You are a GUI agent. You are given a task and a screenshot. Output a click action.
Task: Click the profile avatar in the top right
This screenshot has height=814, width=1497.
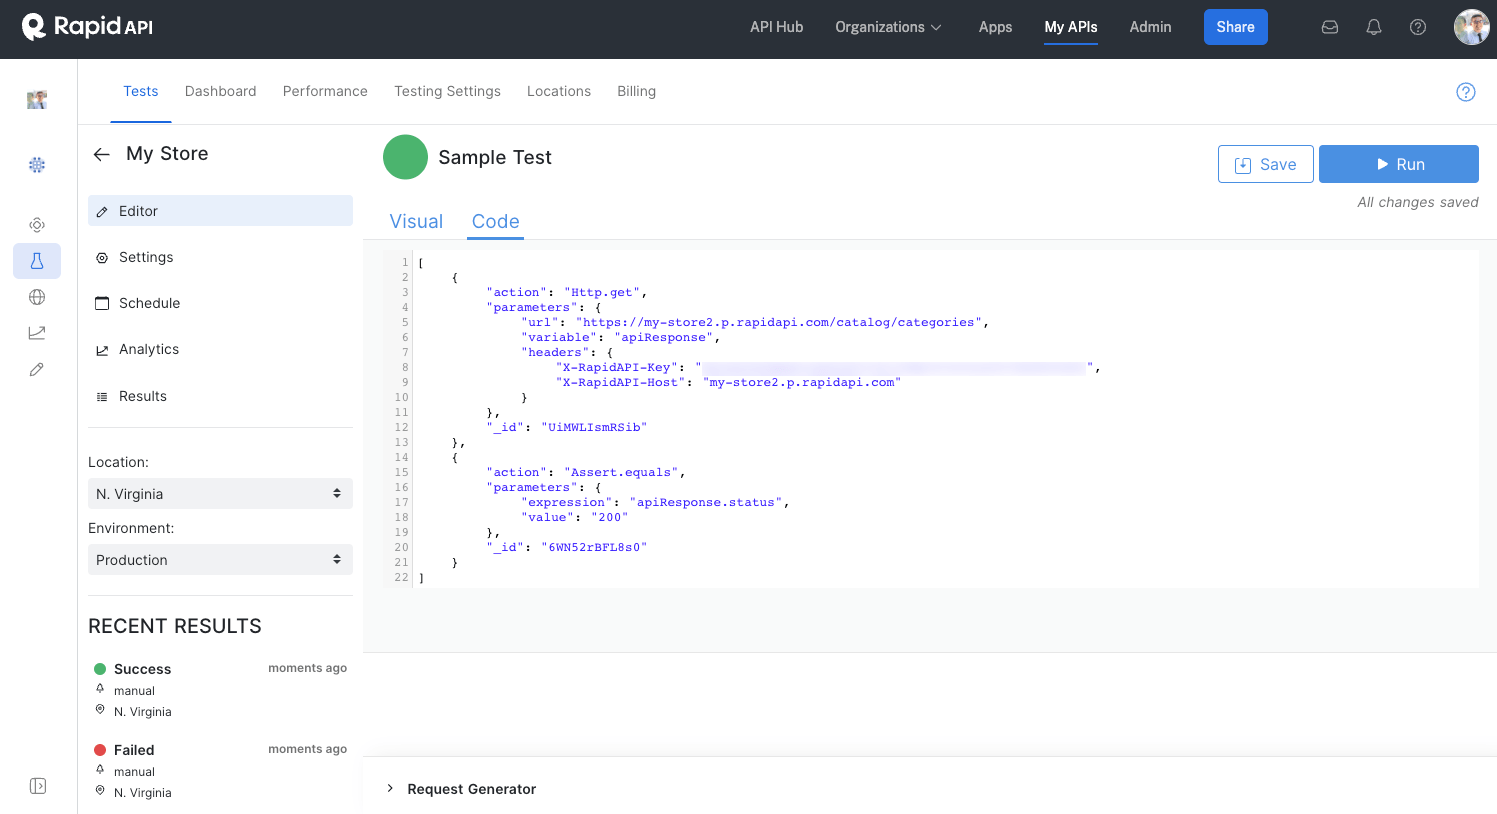[1471, 27]
